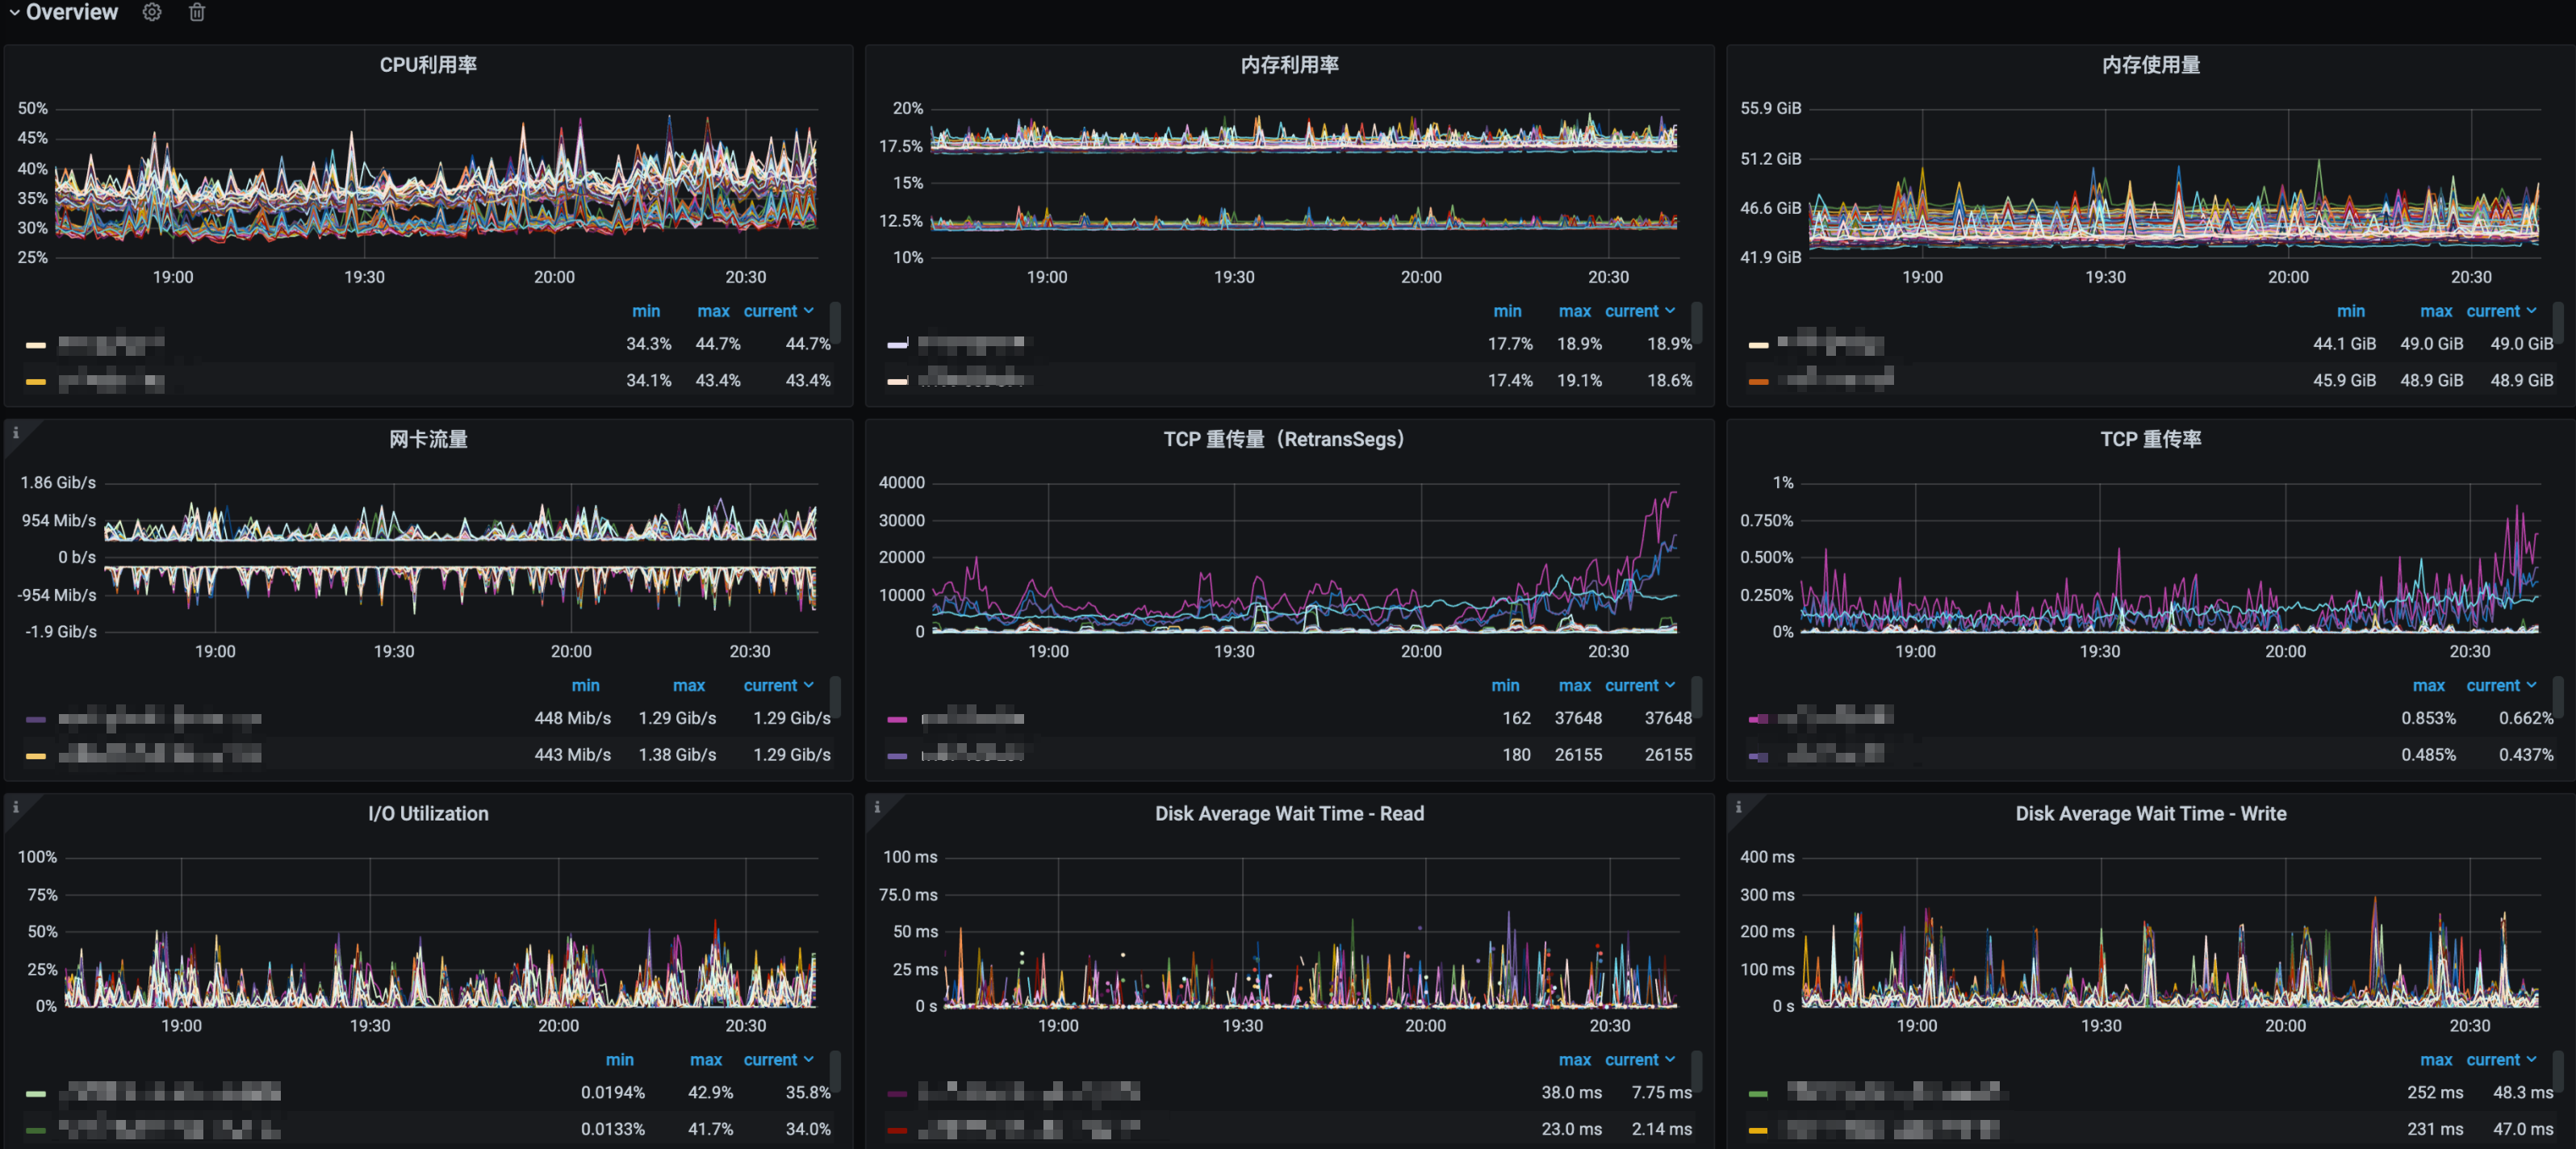Click TCP 重传量 legend scrollbar
The image size is (2576, 1149).
[x=1696, y=696]
